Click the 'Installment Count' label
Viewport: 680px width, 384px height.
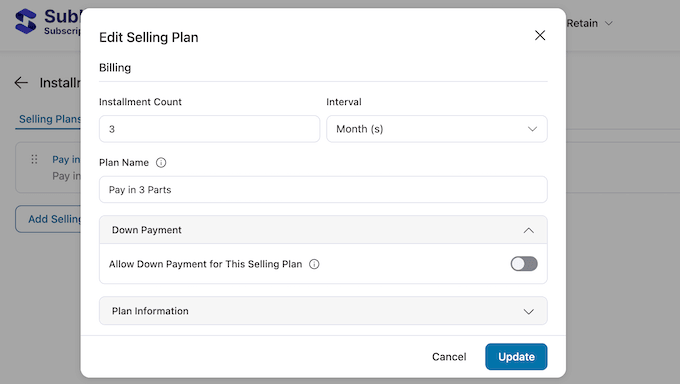(x=140, y=102)
